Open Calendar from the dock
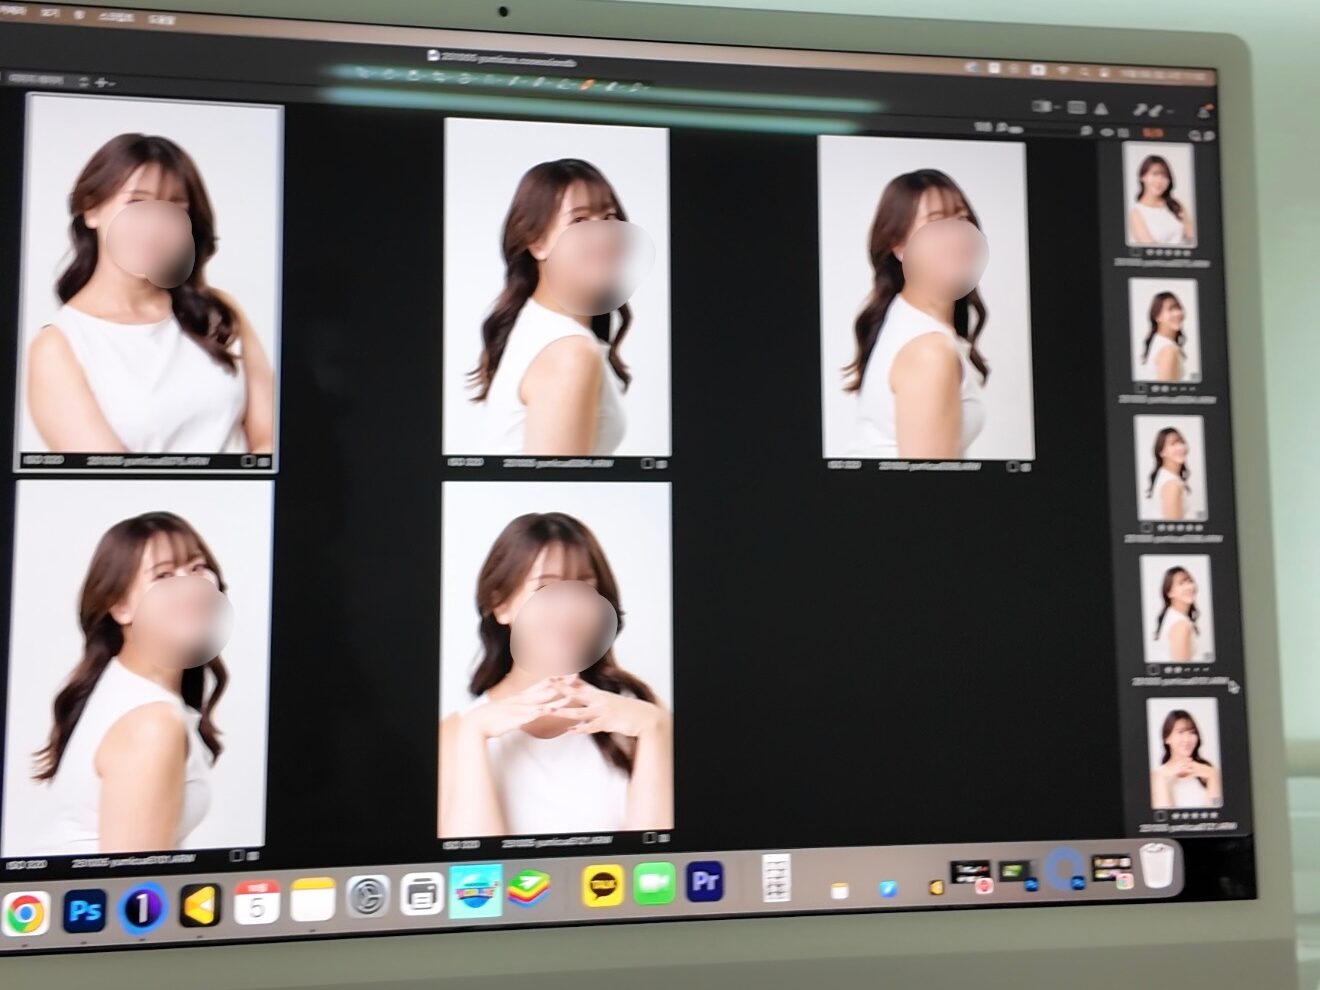 coord(256,903)
